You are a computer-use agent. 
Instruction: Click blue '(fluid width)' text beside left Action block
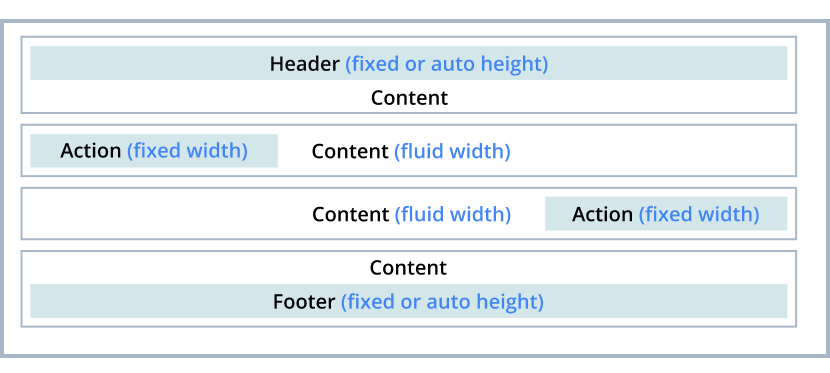click(x=453, y=152)
